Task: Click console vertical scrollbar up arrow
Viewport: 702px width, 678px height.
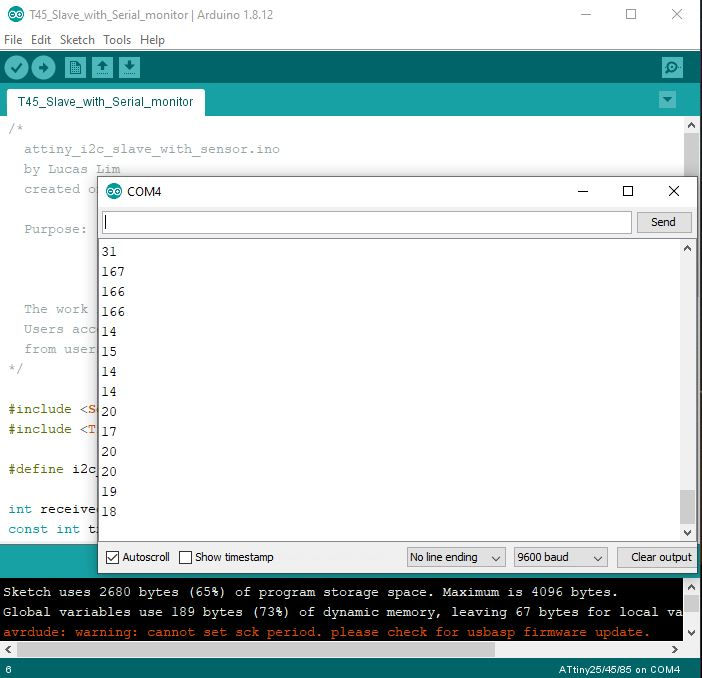Action: tap(691, 587)
